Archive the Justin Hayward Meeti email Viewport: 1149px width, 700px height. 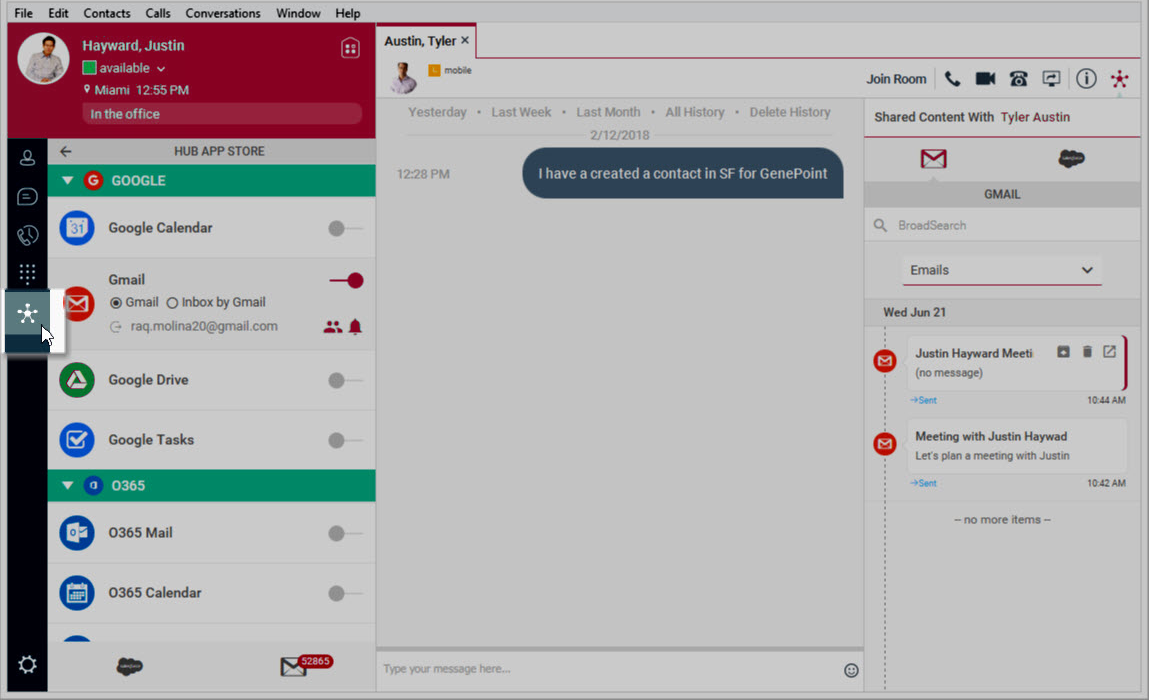[1063, 352]
